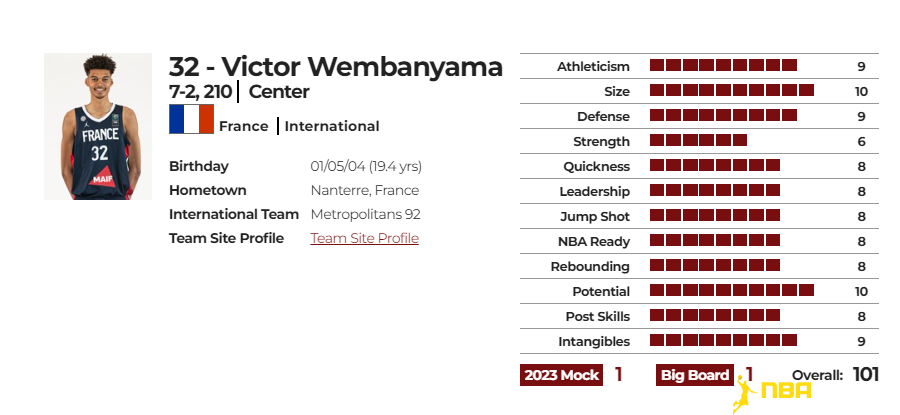Click the Big Board badge
The width and height of the screenshot is (900, 415).
695,375
